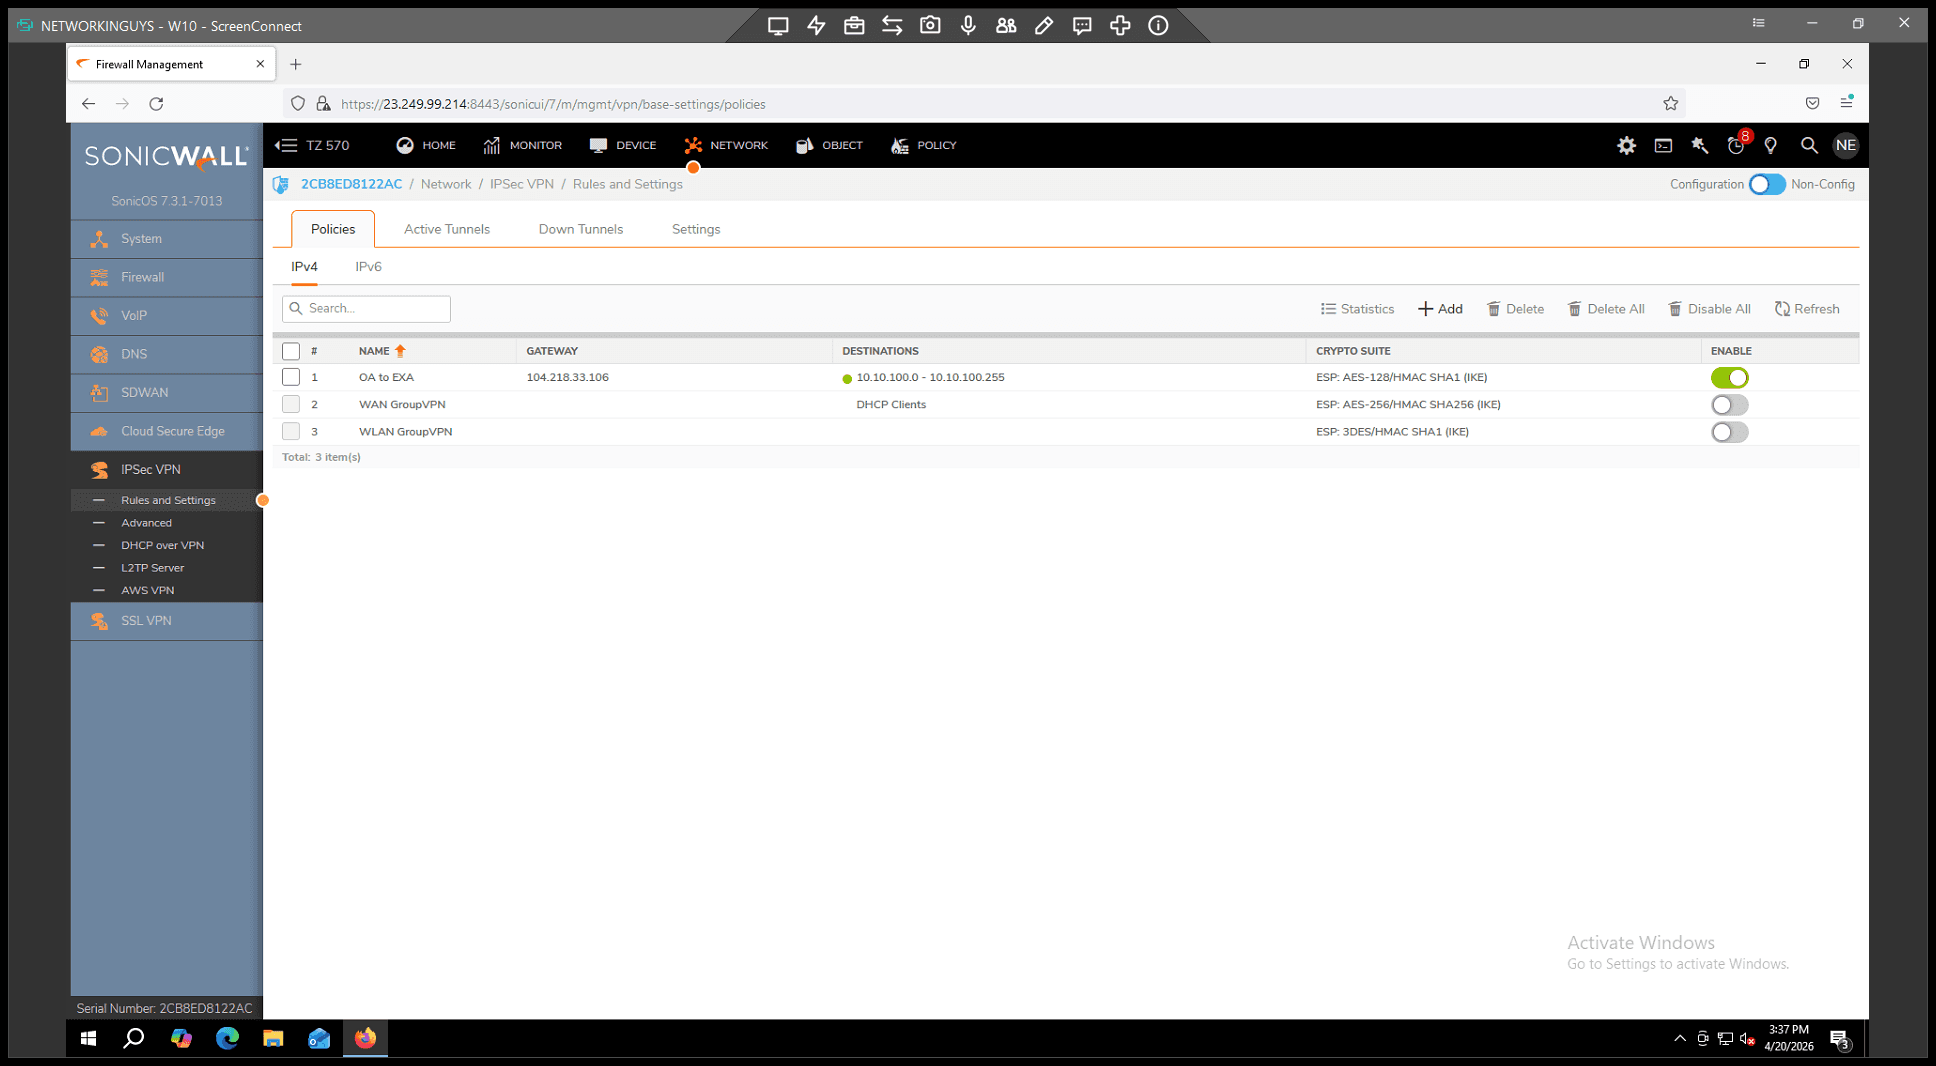Viewport: 1936px width, 1066px height.
Task: Open the IPv6 sub-tab
Action: pyautogui.click(x=368, y=267)
